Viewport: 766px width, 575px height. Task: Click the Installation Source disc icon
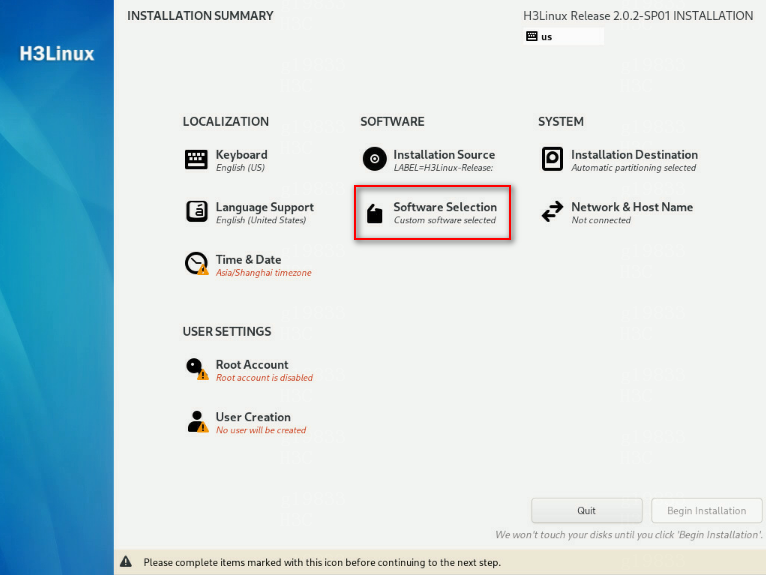coord(375,159)
